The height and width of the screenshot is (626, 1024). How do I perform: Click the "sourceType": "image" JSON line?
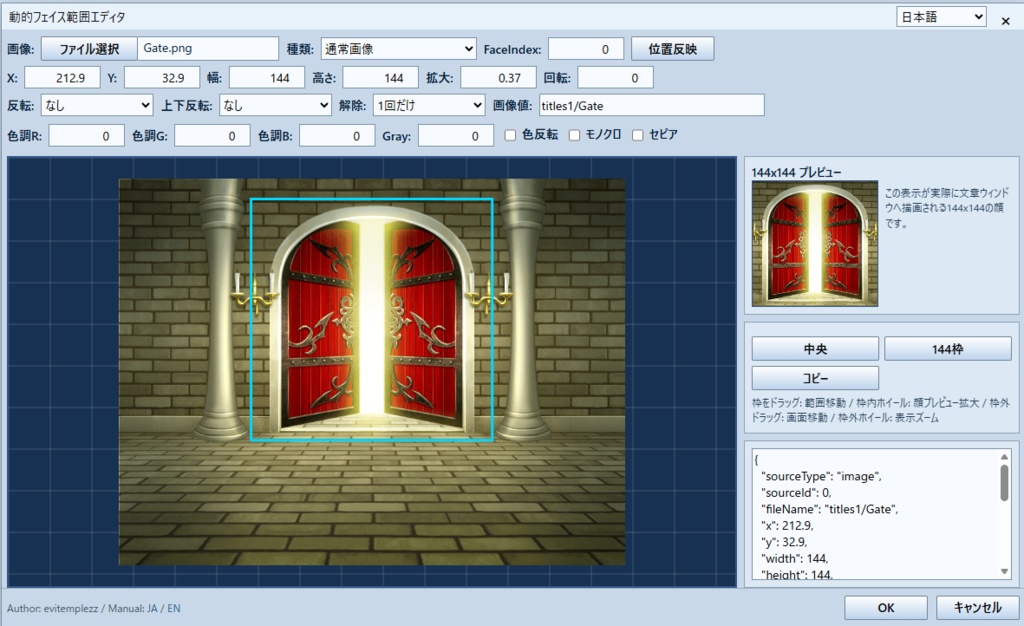tap(822, 477)
